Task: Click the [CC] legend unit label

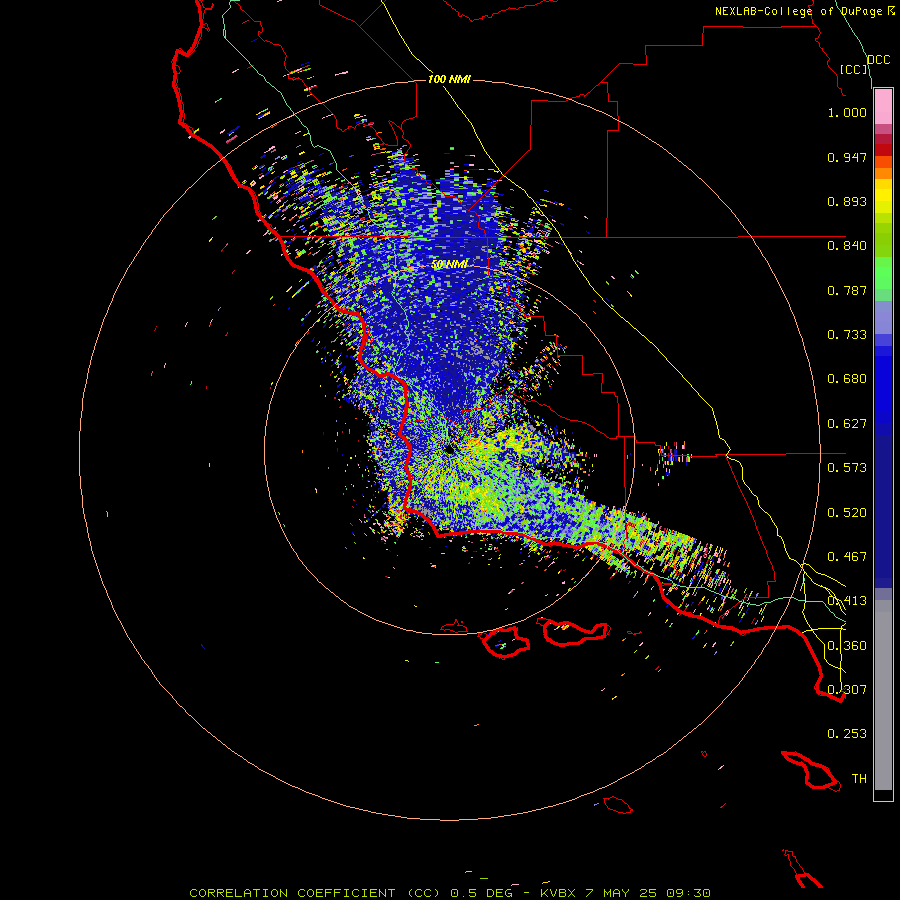Action: pyautogui.click(x=854, y=69)
